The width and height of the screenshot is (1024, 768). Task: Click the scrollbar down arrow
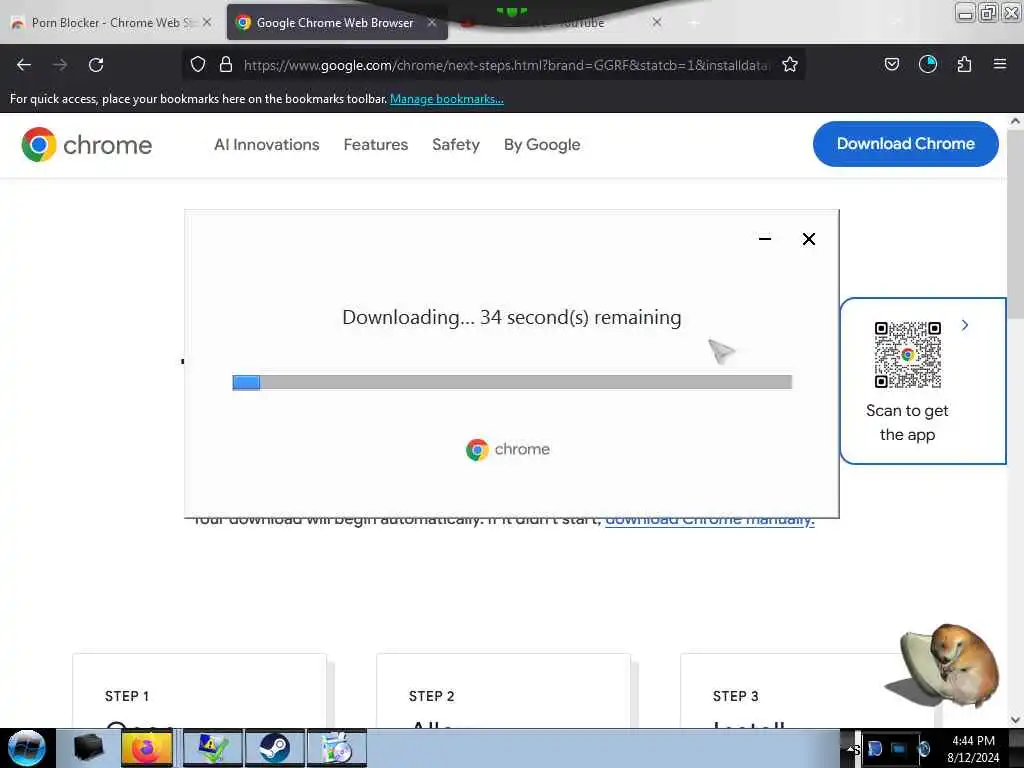[1015, 720]
